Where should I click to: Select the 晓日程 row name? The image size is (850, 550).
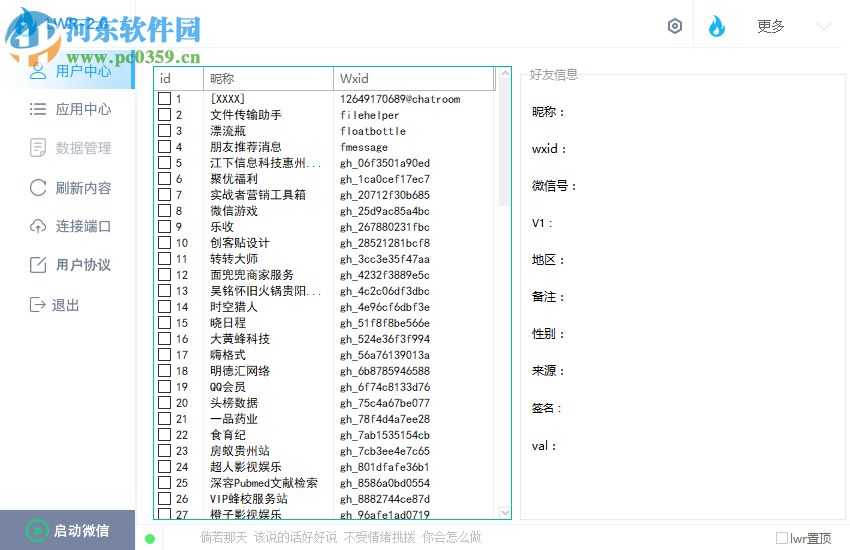[x=228, y=322]
